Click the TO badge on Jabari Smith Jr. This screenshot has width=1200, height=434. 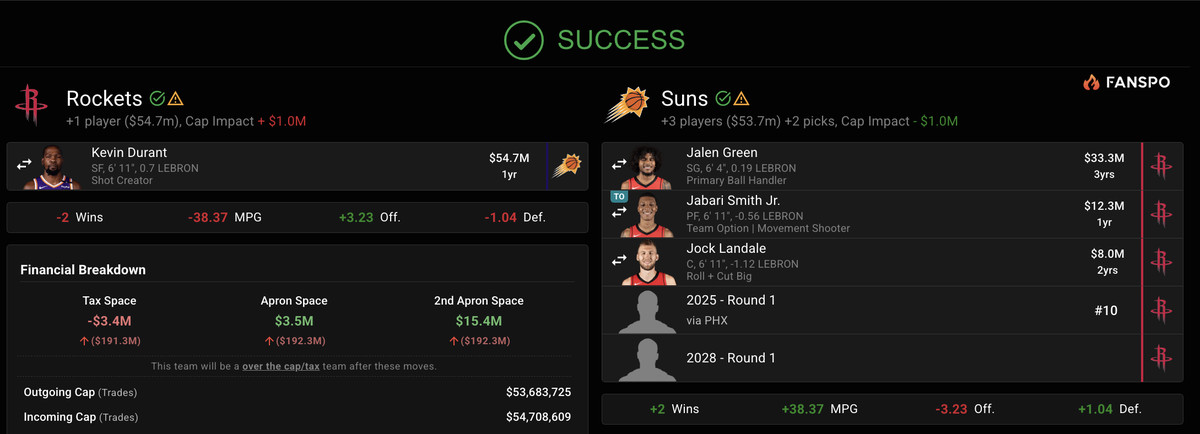pyautogui.click(x=620, y=198)
